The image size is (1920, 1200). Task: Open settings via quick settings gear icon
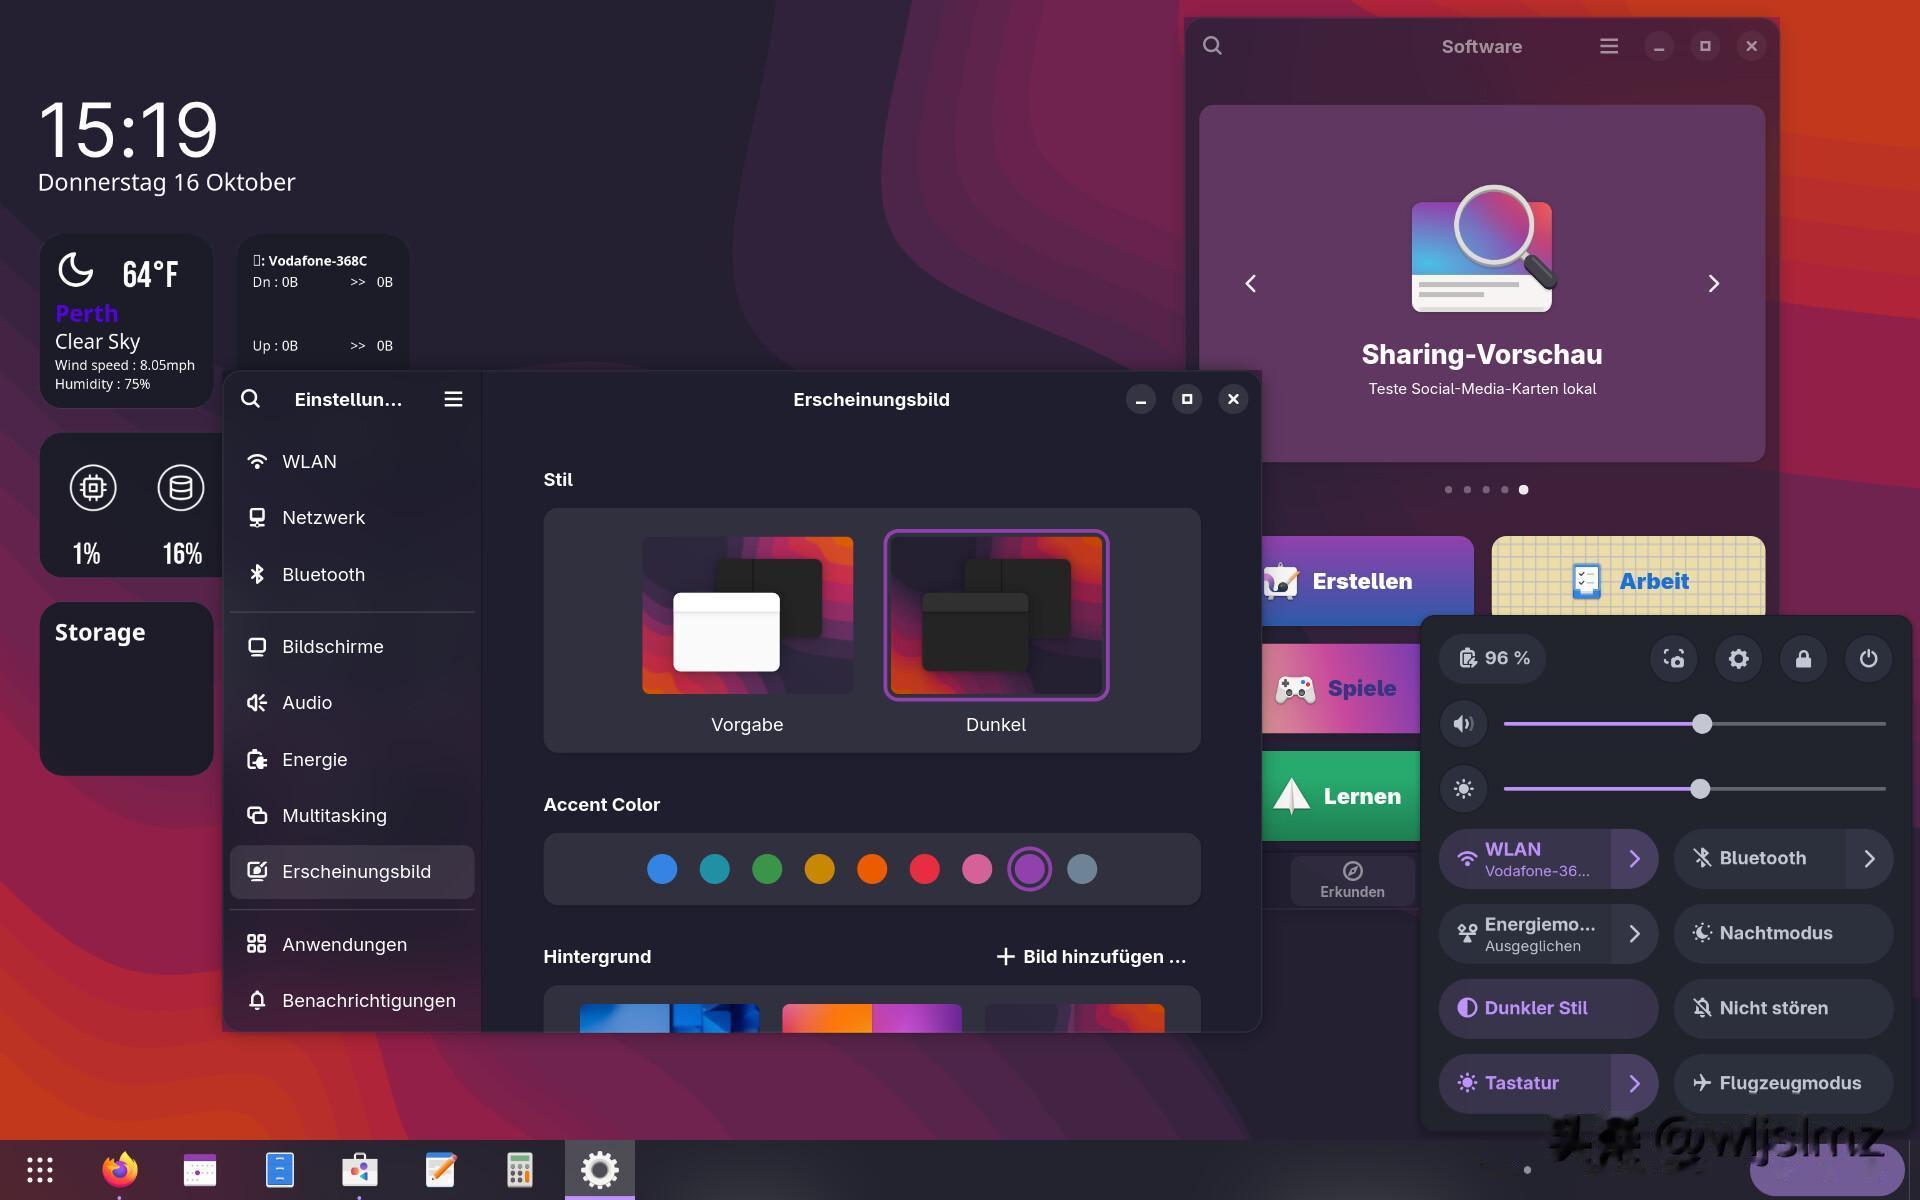[x=1738, y=658]
